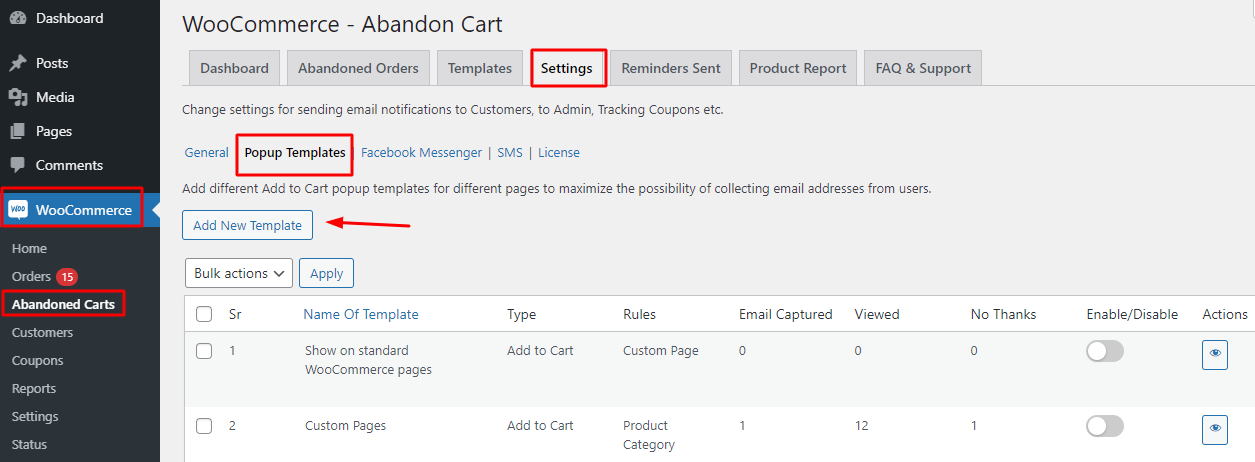1255x462 pixels.
Task: Open WooCommerce Home submenu item
Action: (x=29, y=248)
